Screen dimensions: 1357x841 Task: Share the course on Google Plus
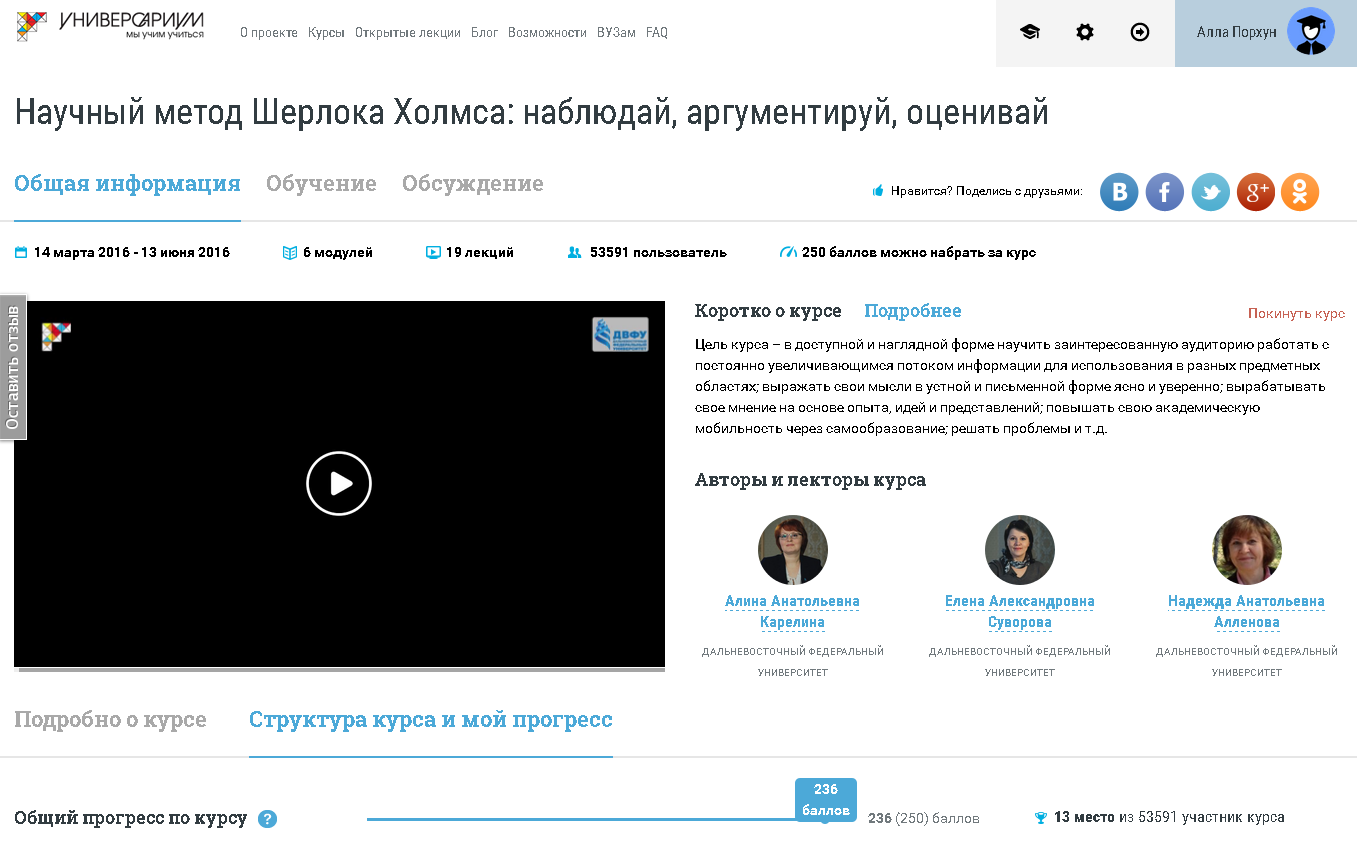[x=1255, y=192]
